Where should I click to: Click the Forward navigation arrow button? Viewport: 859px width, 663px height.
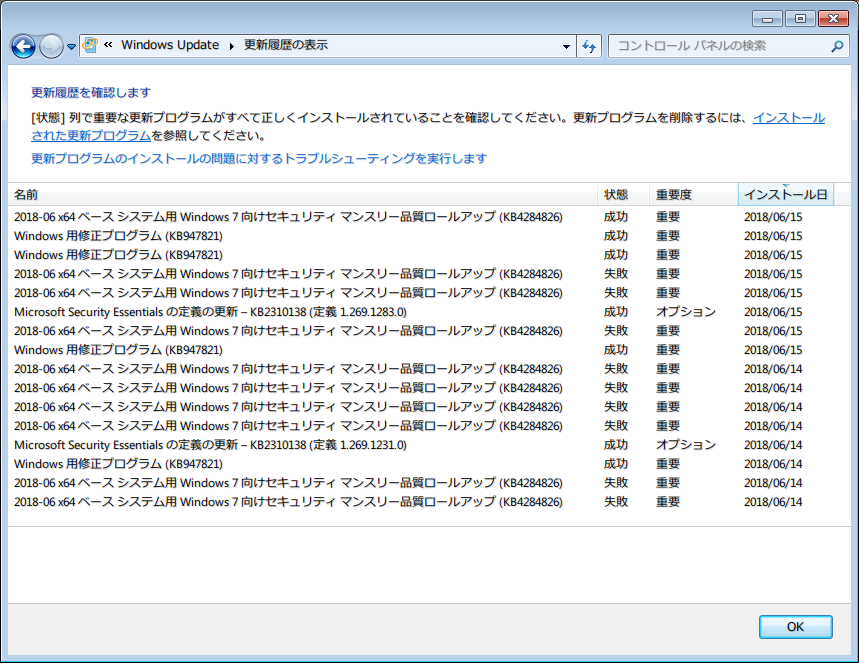pyautogui.click(x=50, y=46)
